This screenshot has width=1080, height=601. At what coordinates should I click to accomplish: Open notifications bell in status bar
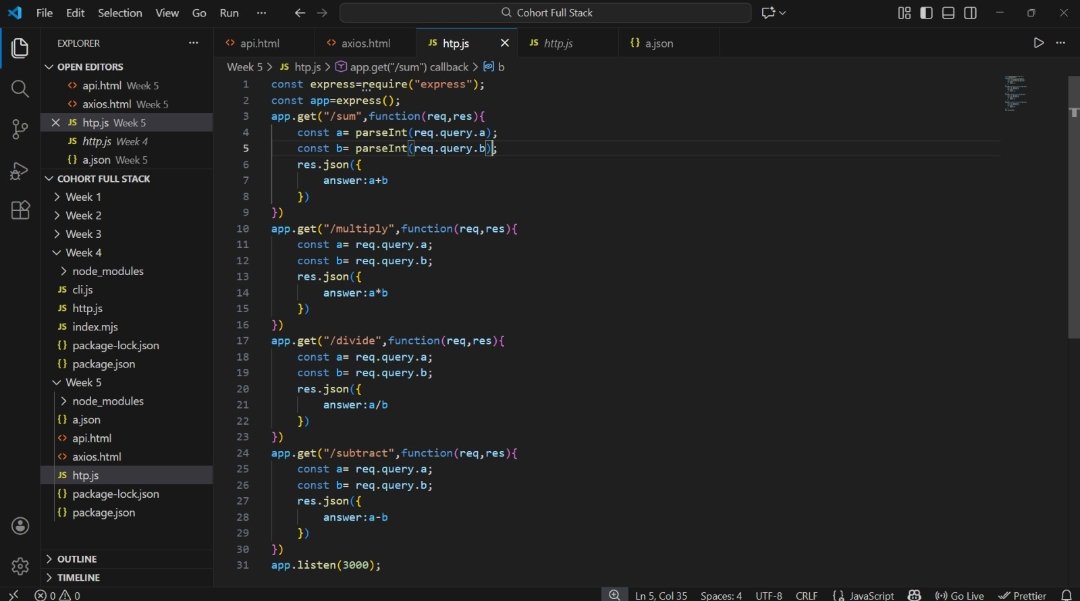(x=1066, y=595)
